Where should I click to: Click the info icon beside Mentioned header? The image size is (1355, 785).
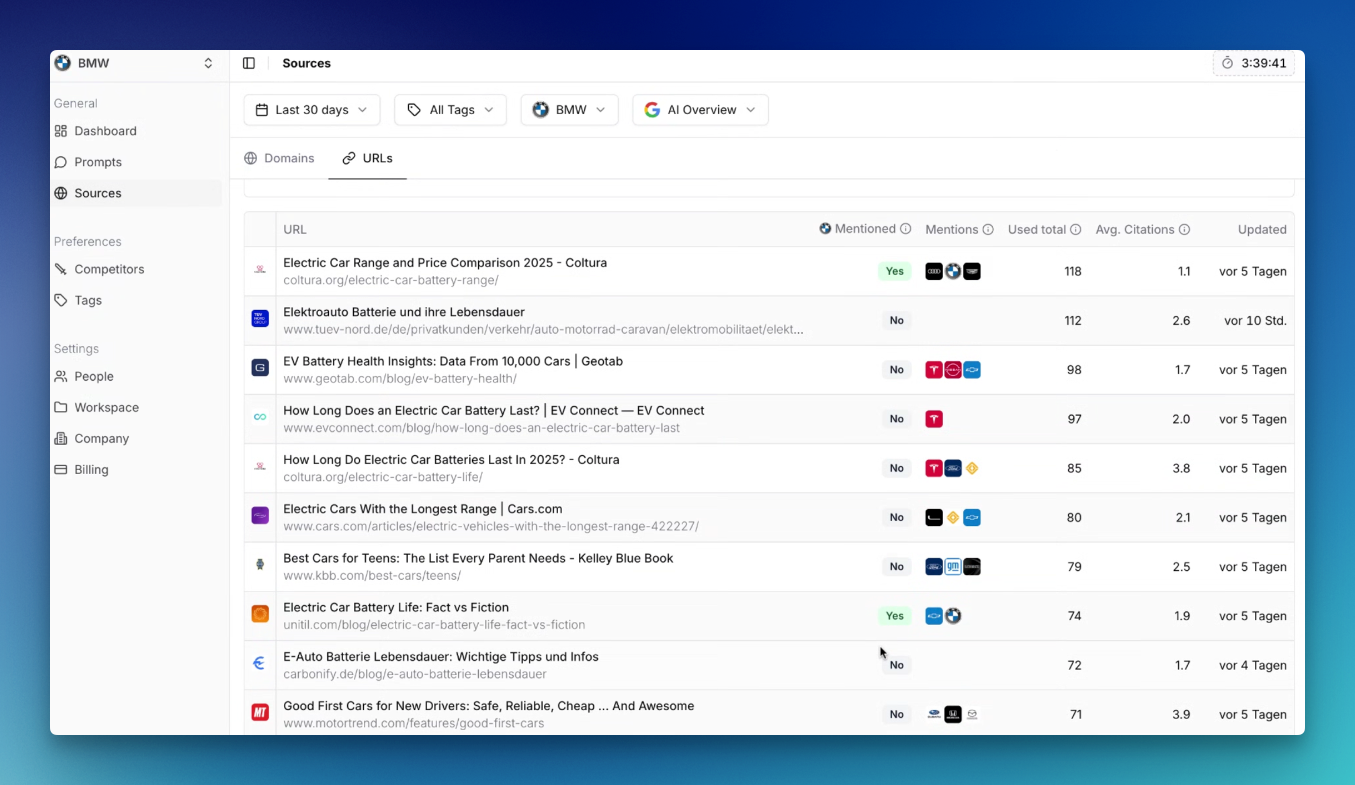(x=906, y=229)
